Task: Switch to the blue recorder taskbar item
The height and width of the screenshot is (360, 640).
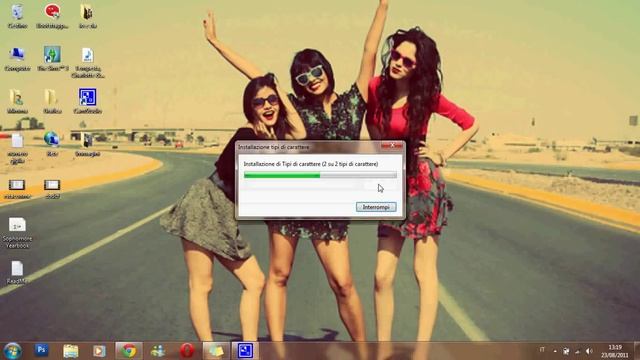Action: click(x=245, y=351)
